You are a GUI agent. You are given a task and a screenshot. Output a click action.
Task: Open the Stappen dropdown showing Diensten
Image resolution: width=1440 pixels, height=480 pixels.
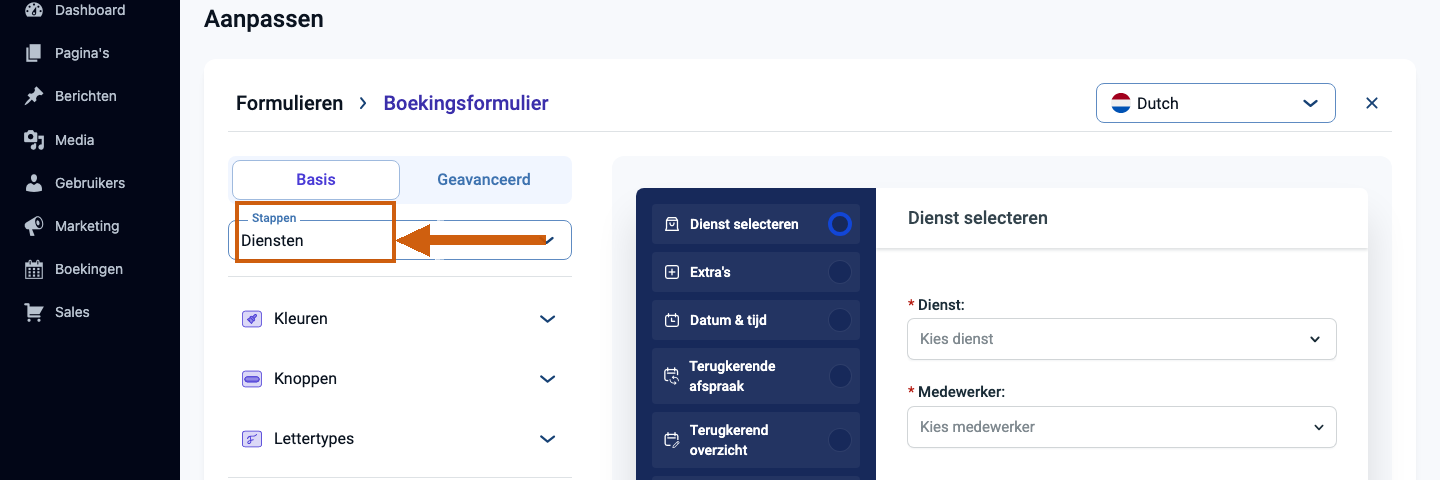coord(400,240)
